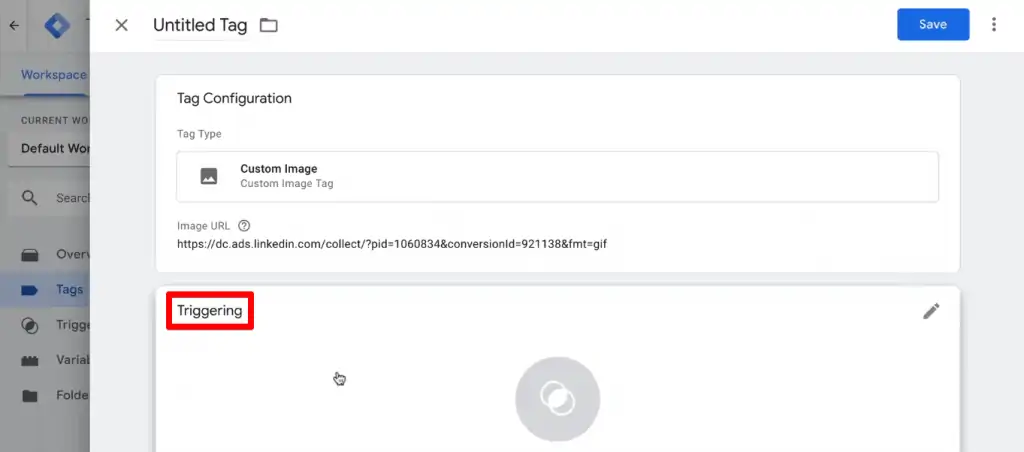
Task: Click the Triggering section heading
Action: [210, 311]
